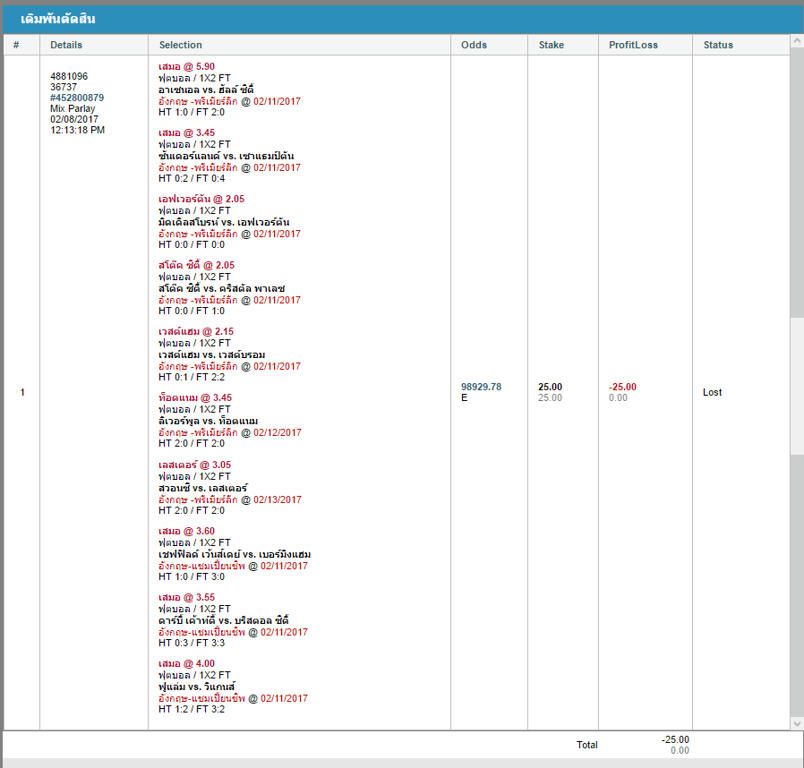Click bet reference #452800879
804x768 pixels.
coord(77,97)
